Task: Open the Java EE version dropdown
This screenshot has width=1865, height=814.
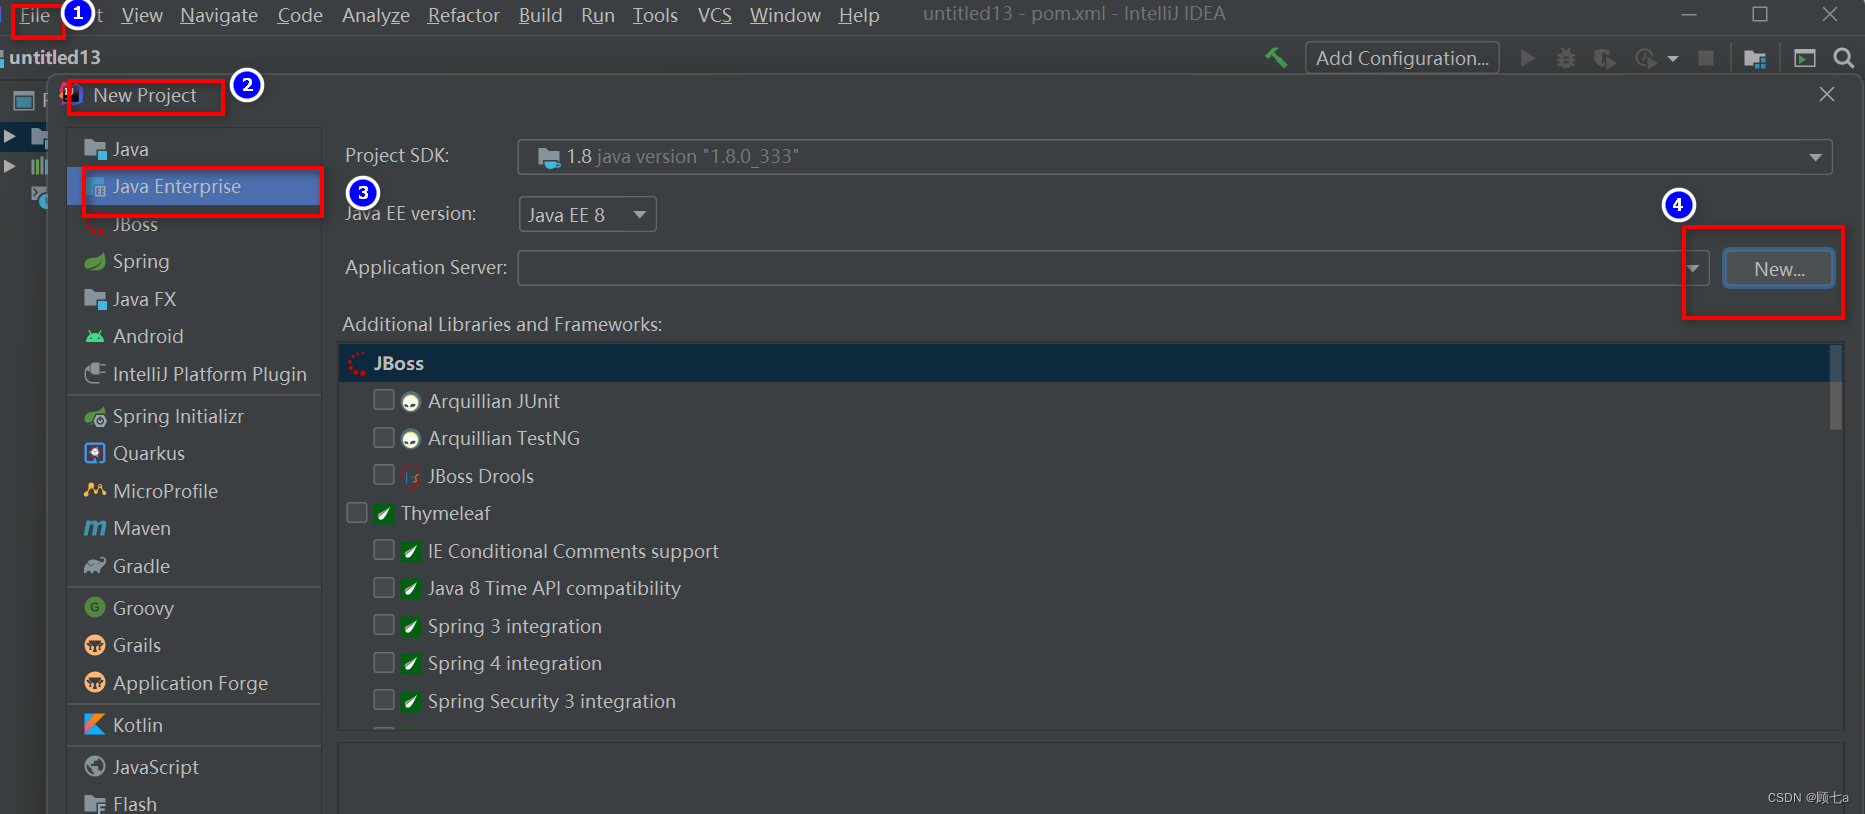Action: click(x=587, y=214)
